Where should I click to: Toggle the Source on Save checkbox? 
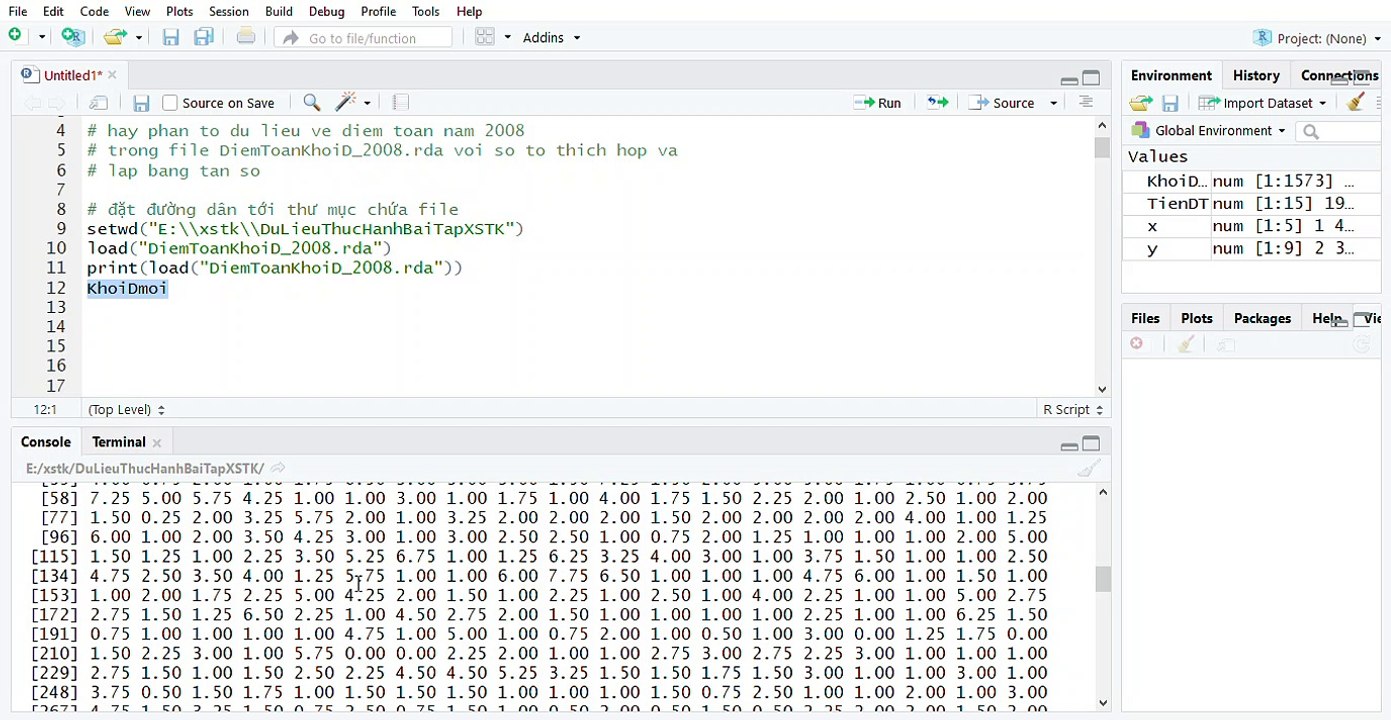[170, 103]
